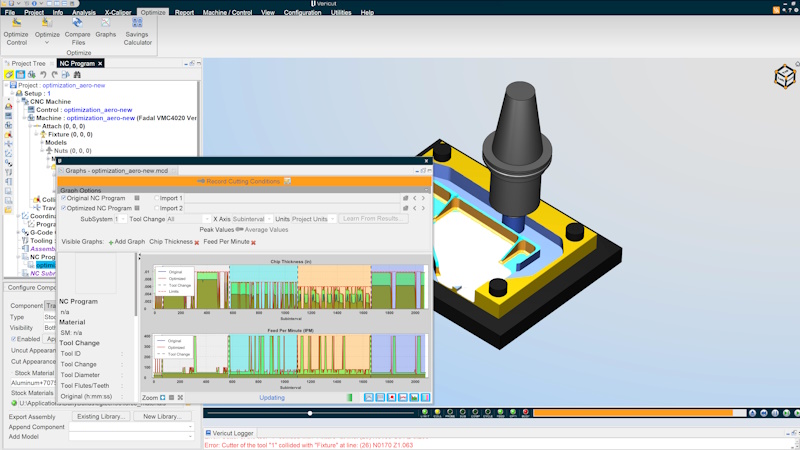The height and width of the screenshot is (450, 800).
Task: Click the red BUSY status light
Action: (526, 413)
